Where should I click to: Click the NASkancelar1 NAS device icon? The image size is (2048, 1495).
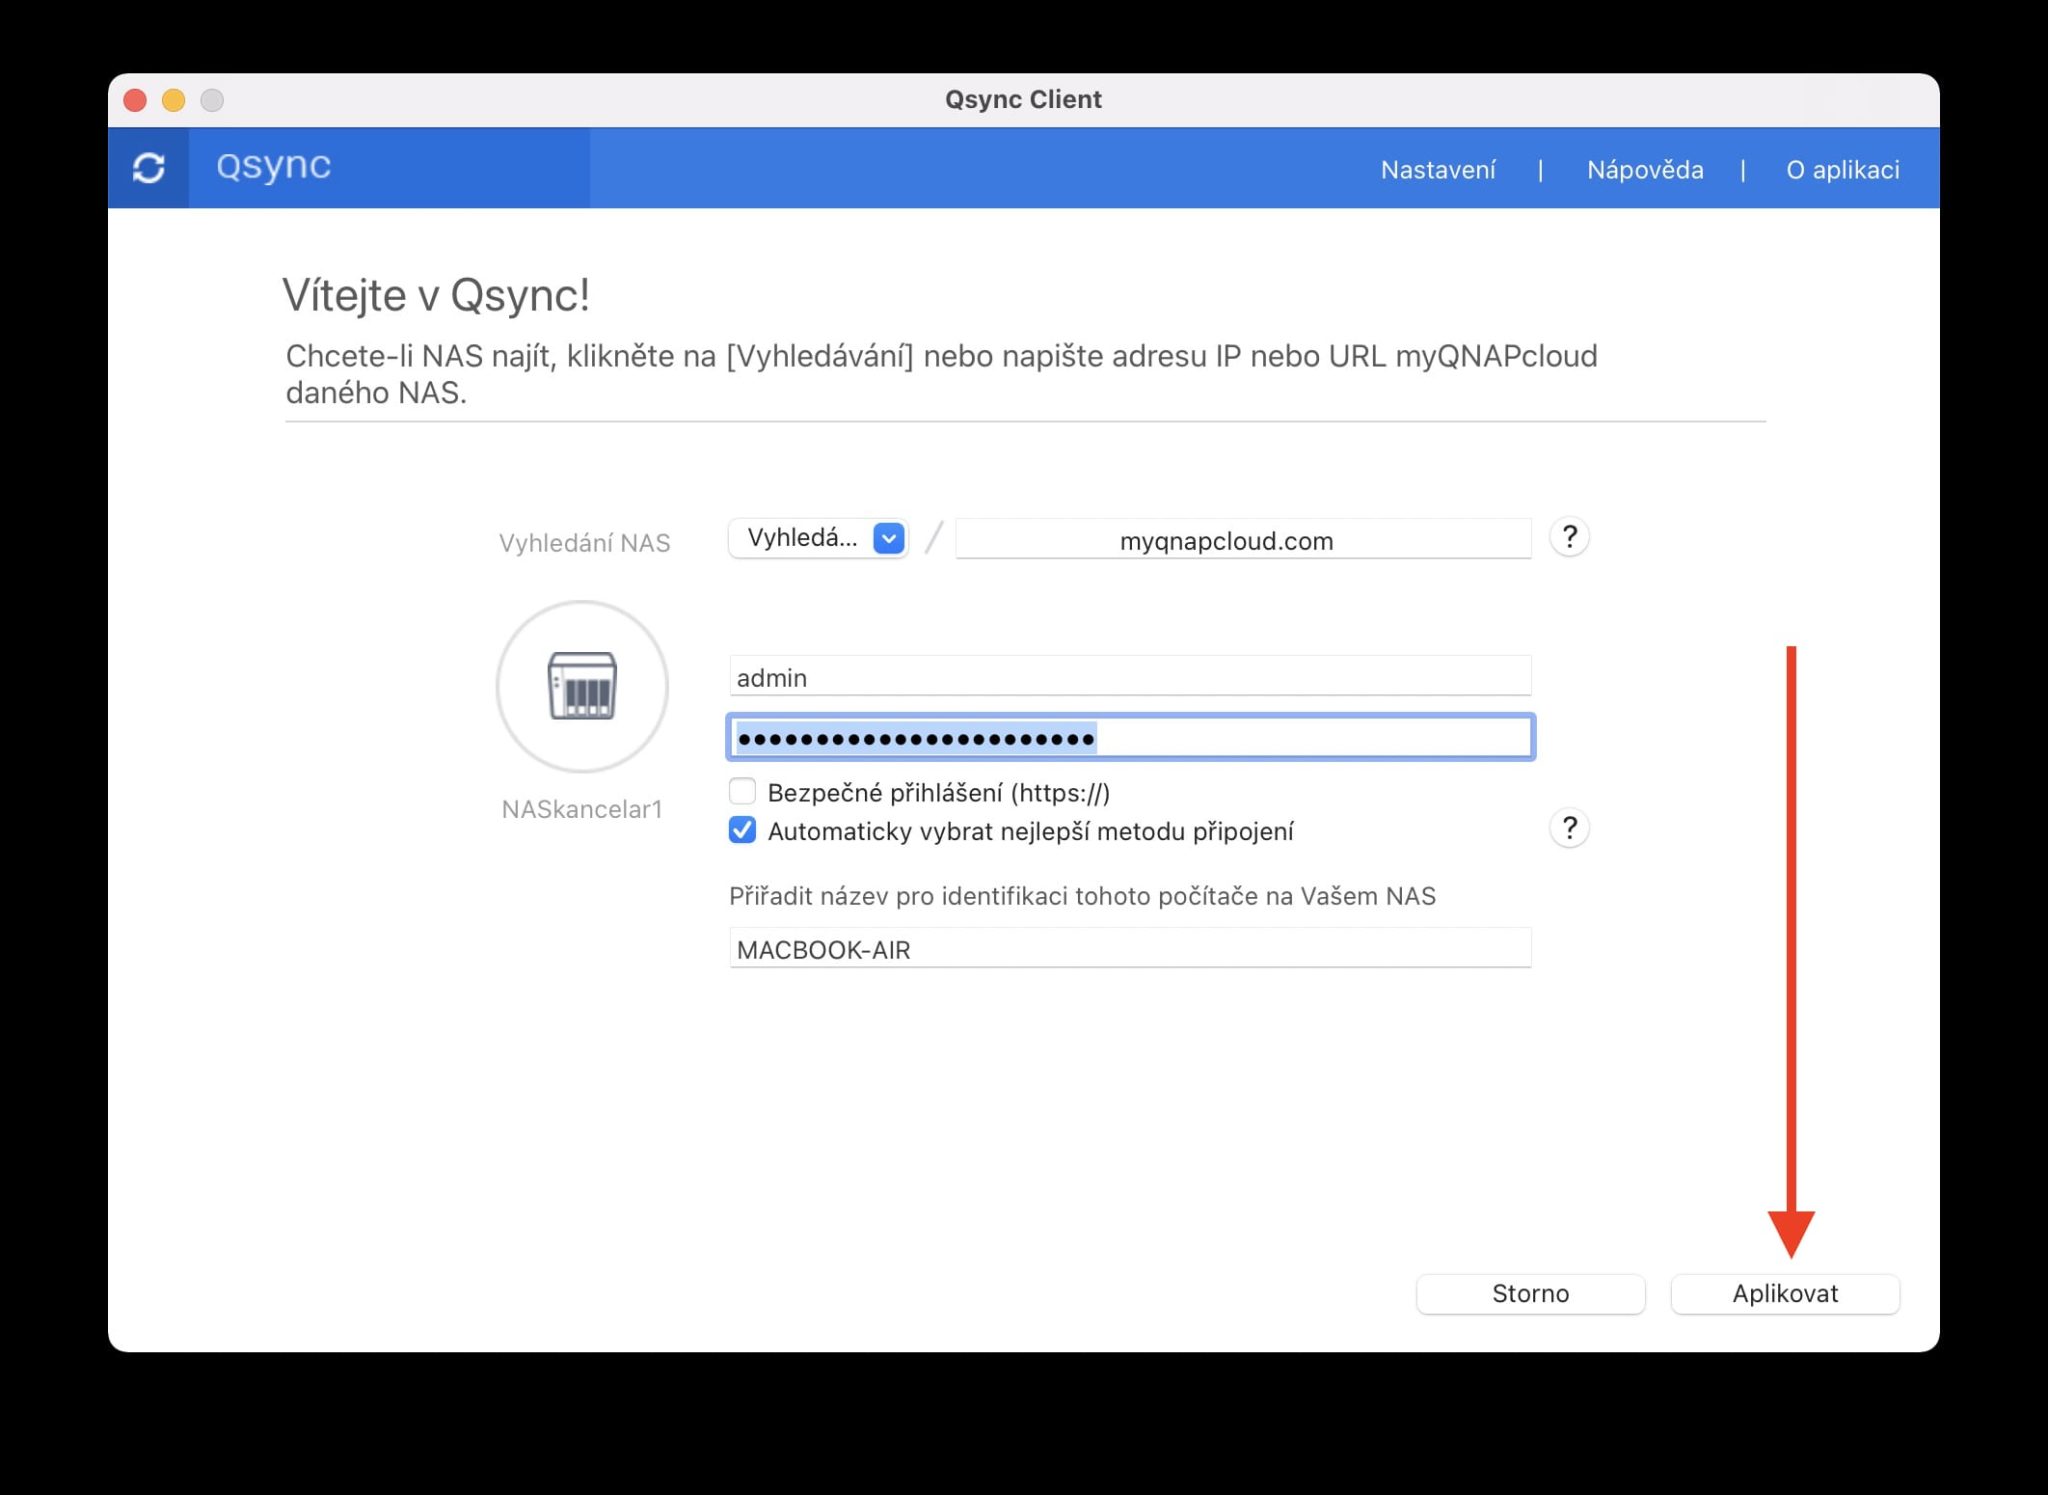[x=582, y=686]
